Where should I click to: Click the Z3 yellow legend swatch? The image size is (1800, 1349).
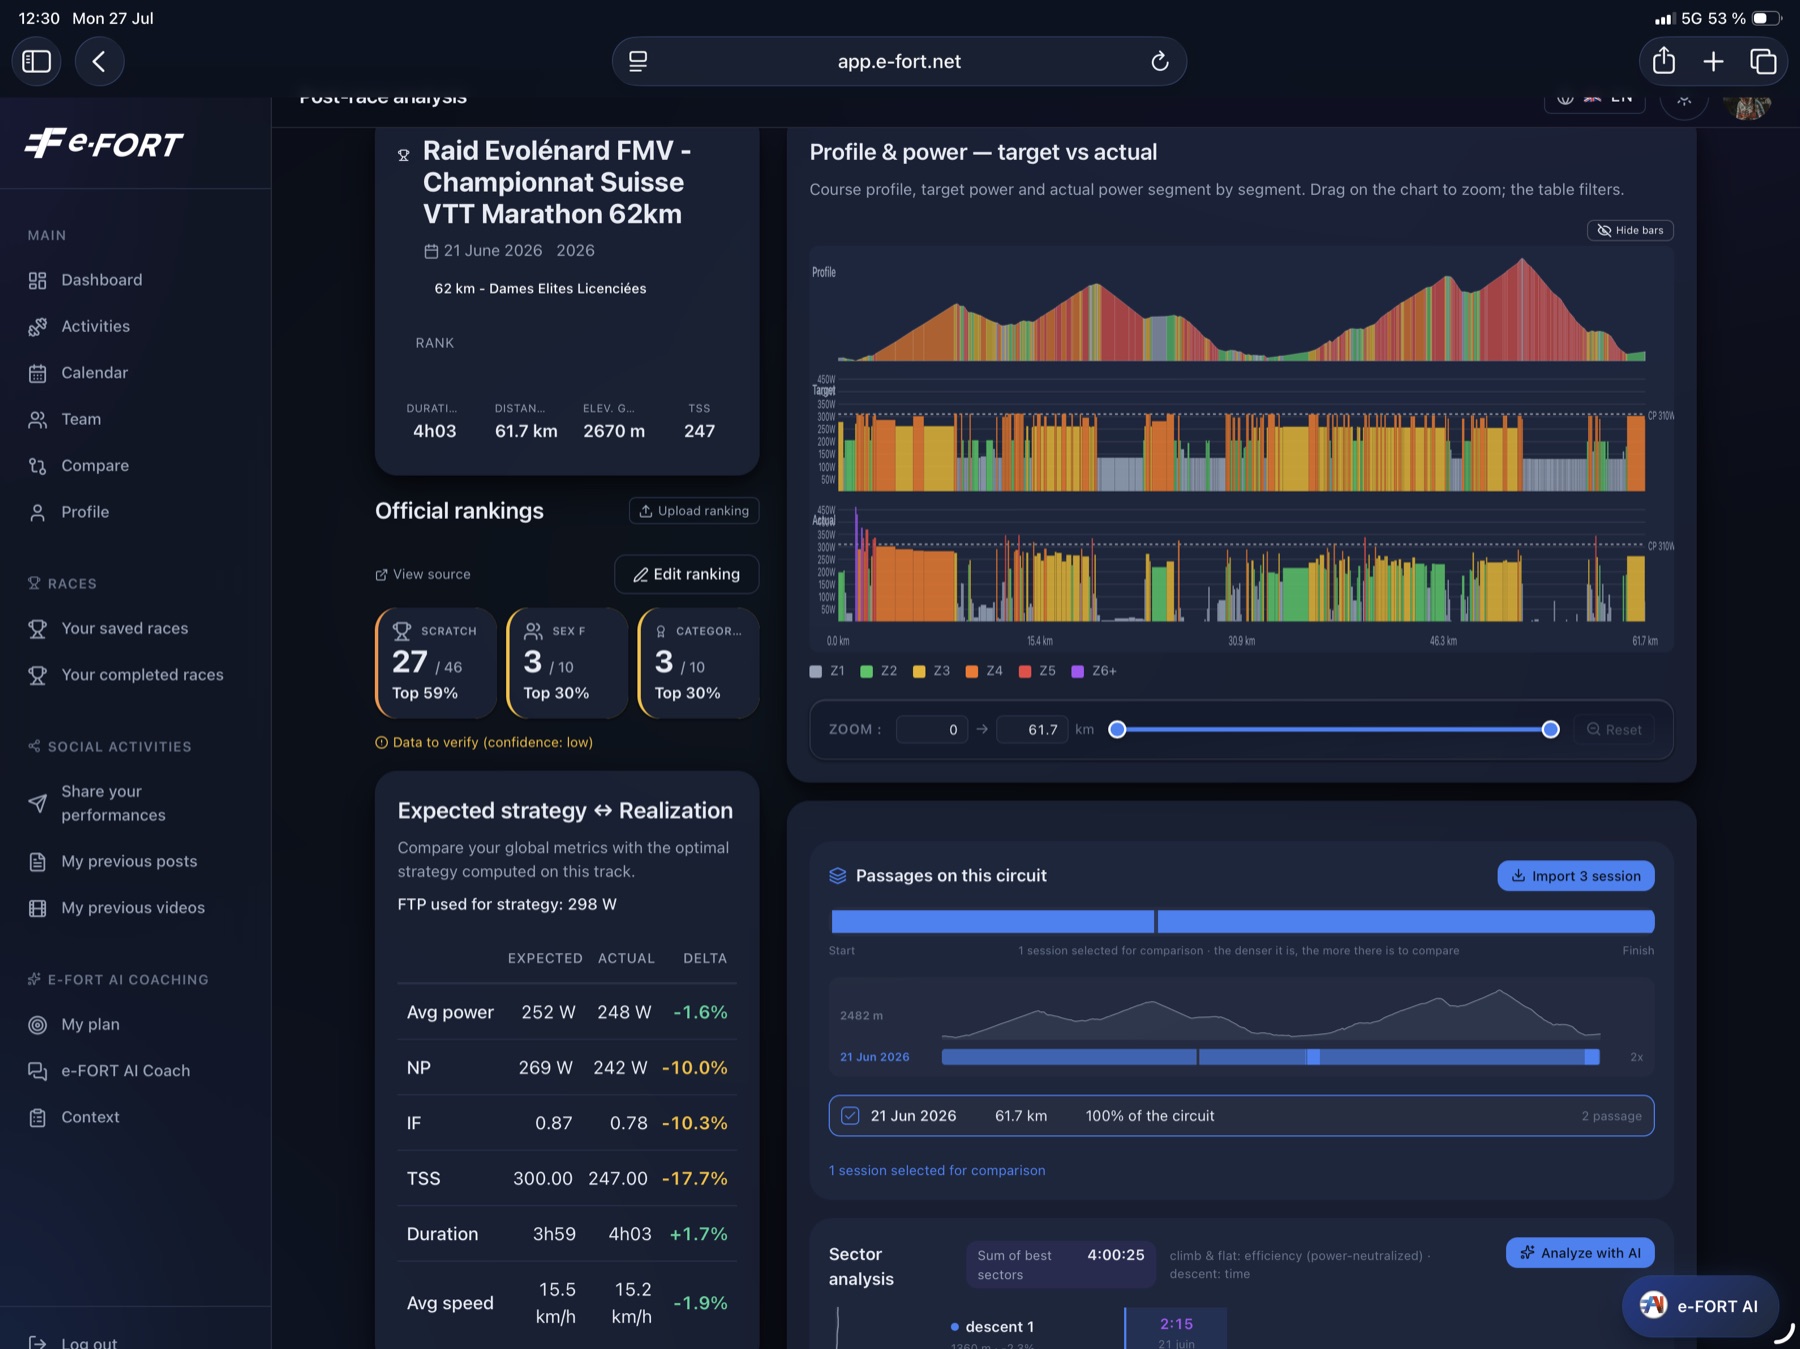(919, 671)
